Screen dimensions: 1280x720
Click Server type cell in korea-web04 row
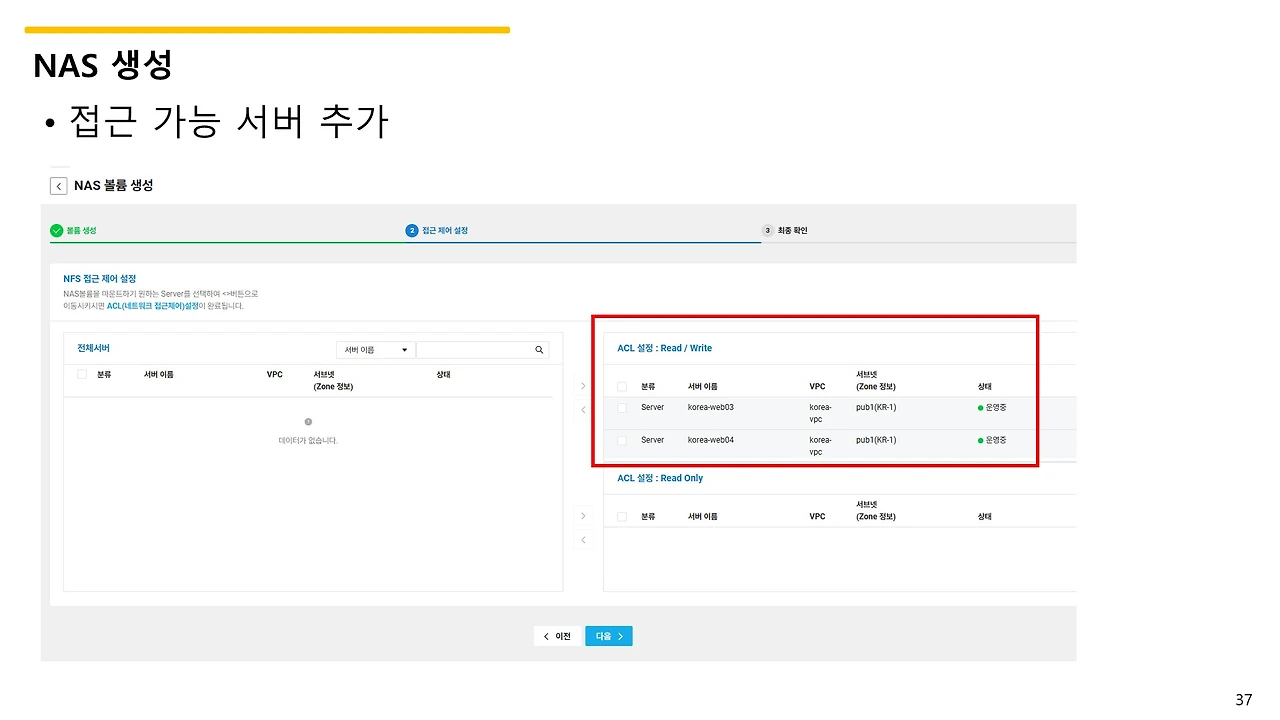pyautogui.click(x=653, y=440)
